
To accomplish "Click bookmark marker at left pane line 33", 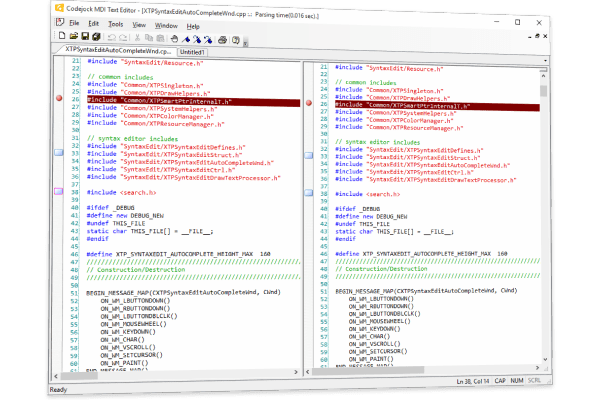I will 59,152.
